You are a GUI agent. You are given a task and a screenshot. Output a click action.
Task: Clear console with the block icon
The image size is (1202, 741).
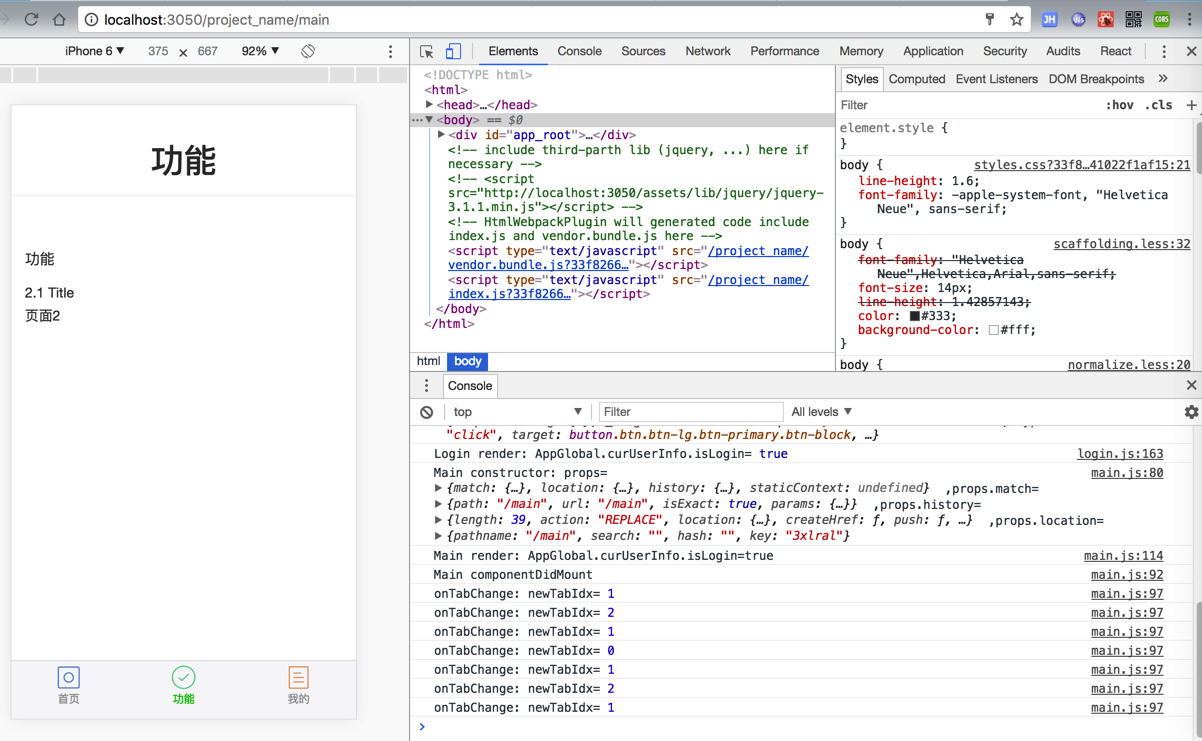(427, 412)
